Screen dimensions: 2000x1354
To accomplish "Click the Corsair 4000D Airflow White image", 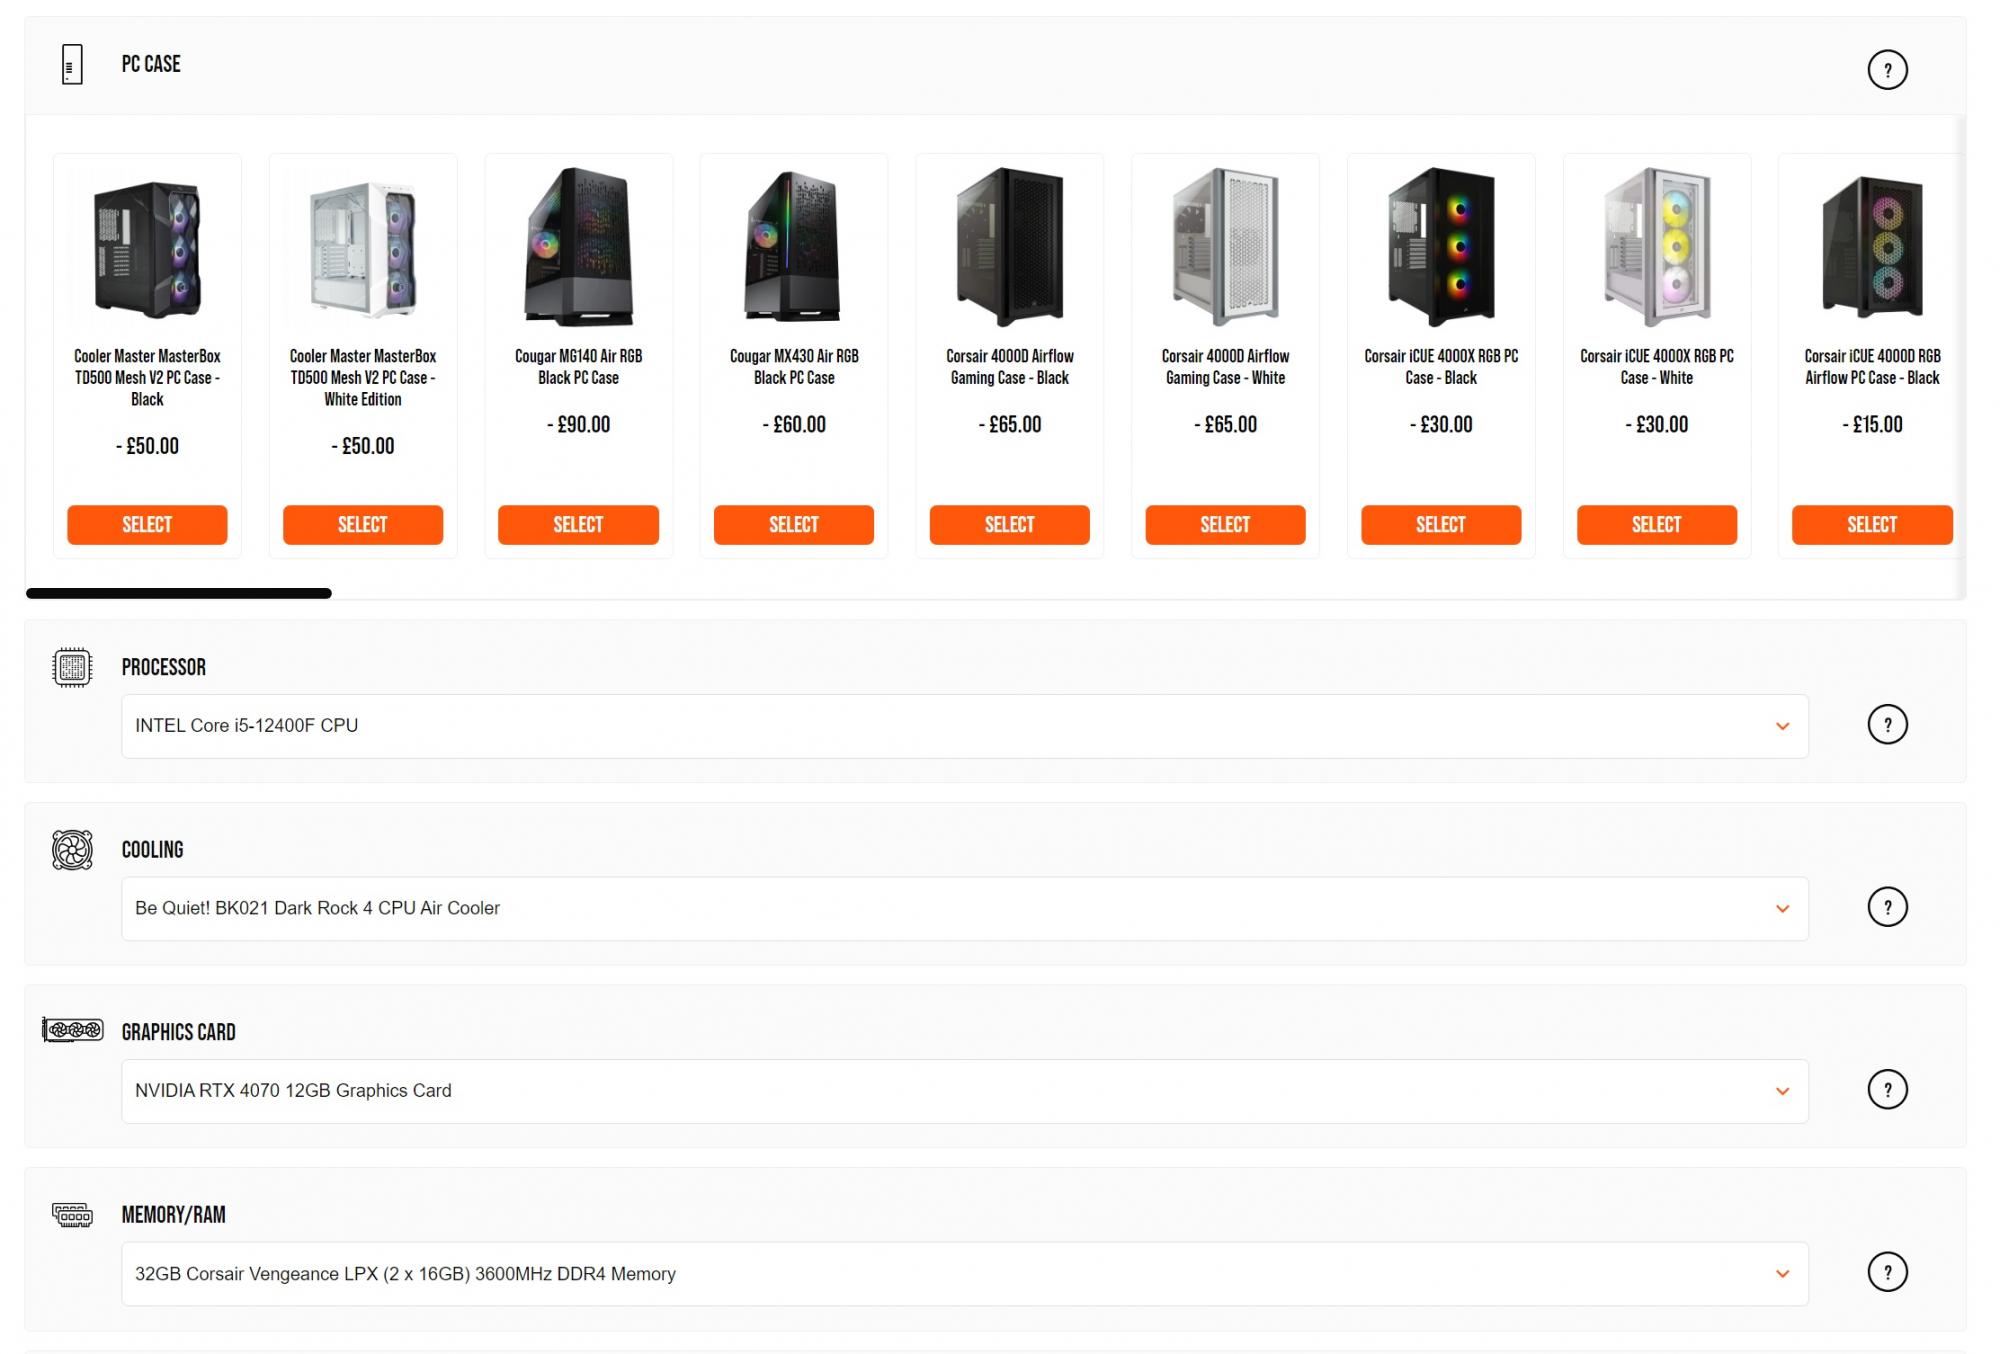I will 1225,247.
